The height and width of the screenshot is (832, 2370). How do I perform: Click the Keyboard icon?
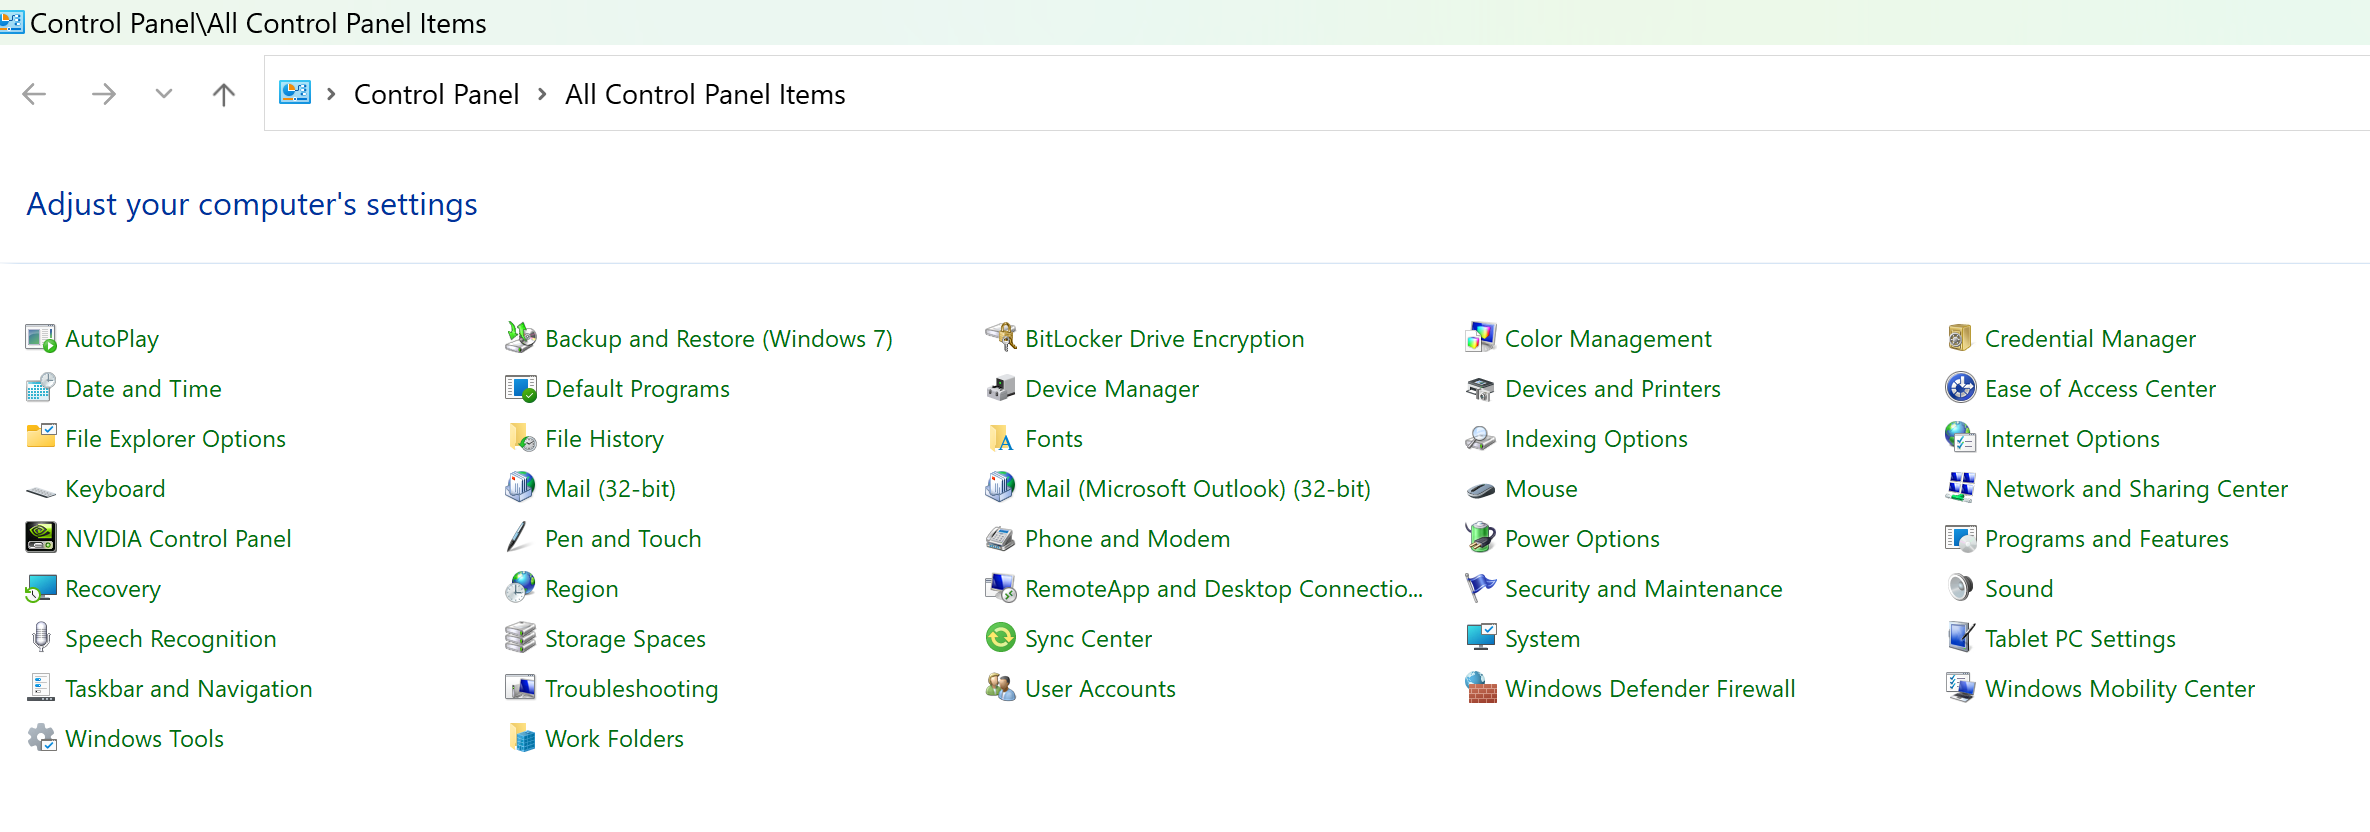tap(41, 491)
